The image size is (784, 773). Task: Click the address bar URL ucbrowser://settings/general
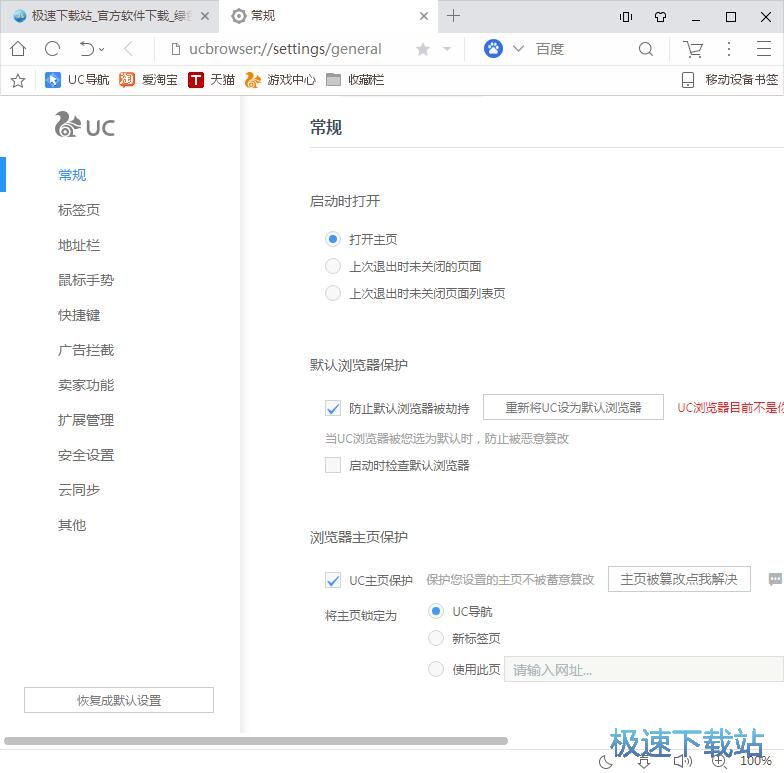285,49
